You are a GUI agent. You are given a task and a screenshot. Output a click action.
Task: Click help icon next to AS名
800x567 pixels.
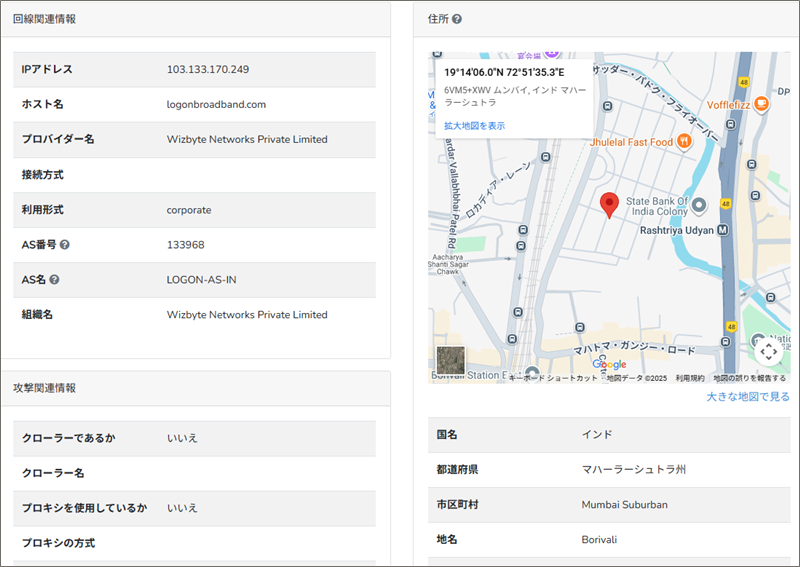[54, 280]
